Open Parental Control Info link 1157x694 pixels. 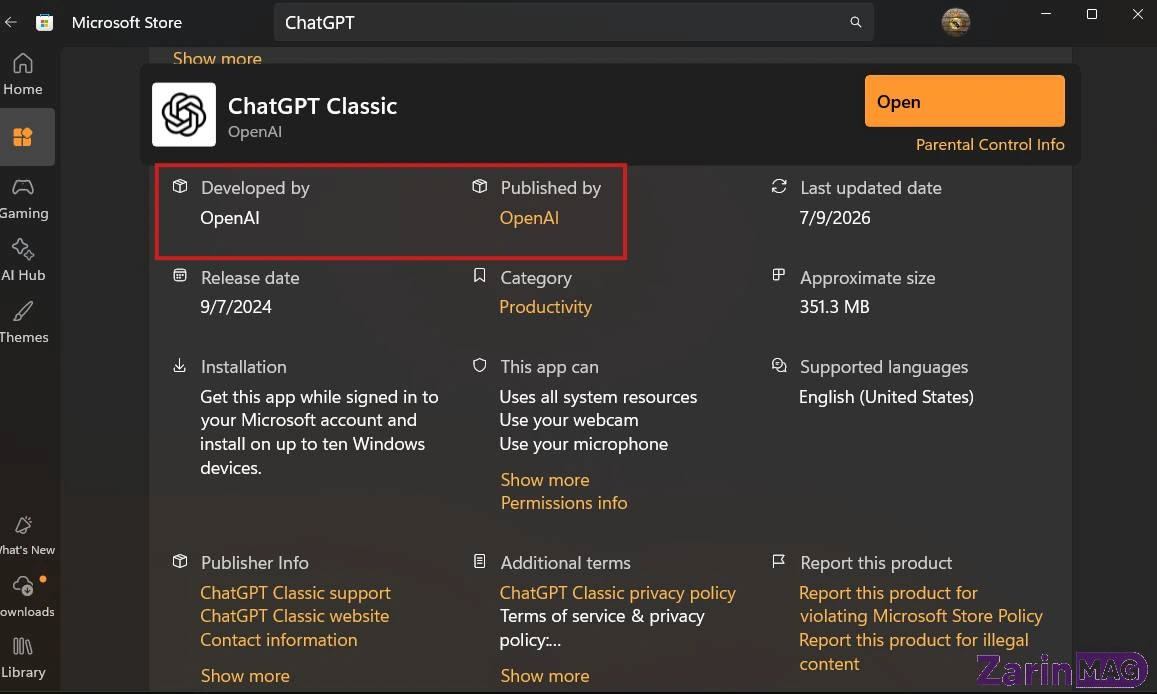click(990, 145)
